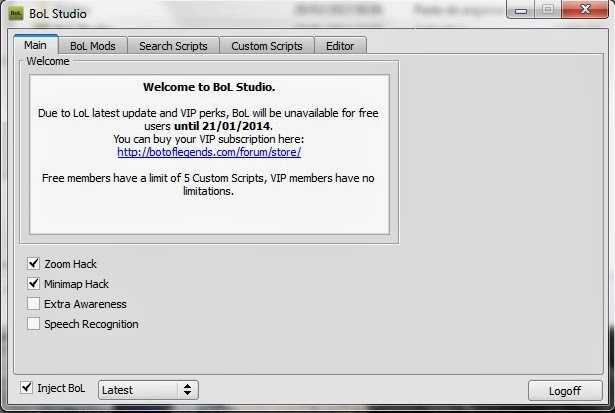Open the botoflegends.com store link
This screenshot has width=615, height=413.
(209, 152)
